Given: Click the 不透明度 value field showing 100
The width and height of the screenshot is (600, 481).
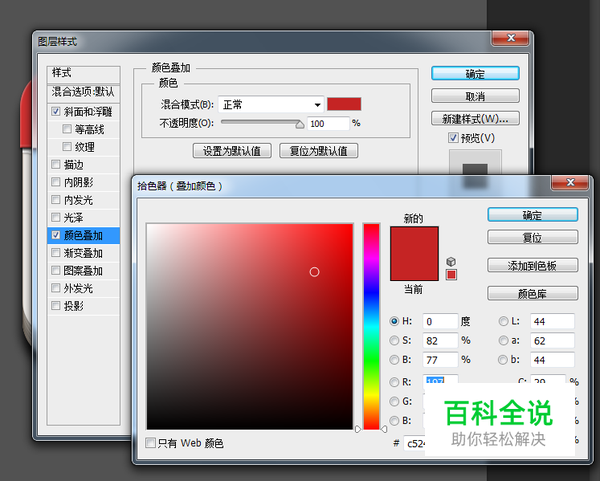Looking at the screenshot, I should (x=328, y=124).
